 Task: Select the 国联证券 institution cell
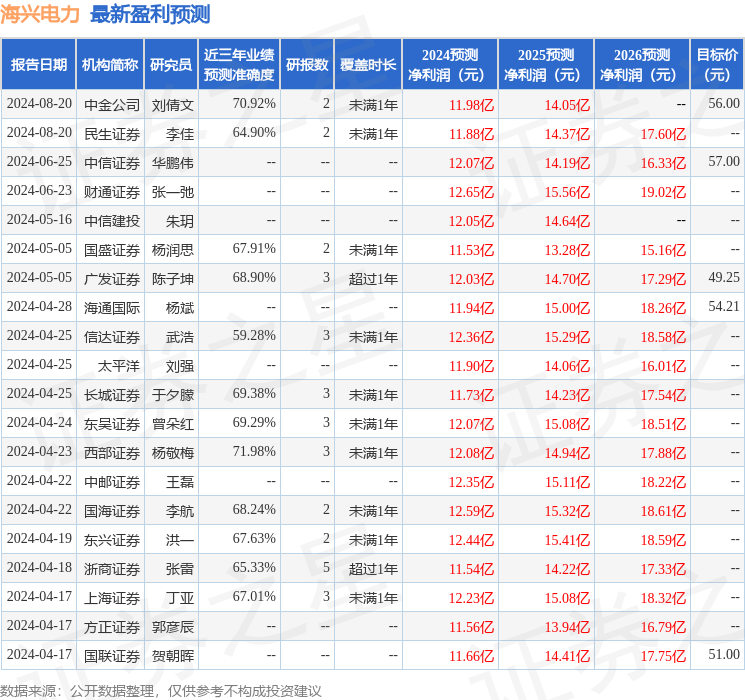[112, 656]
